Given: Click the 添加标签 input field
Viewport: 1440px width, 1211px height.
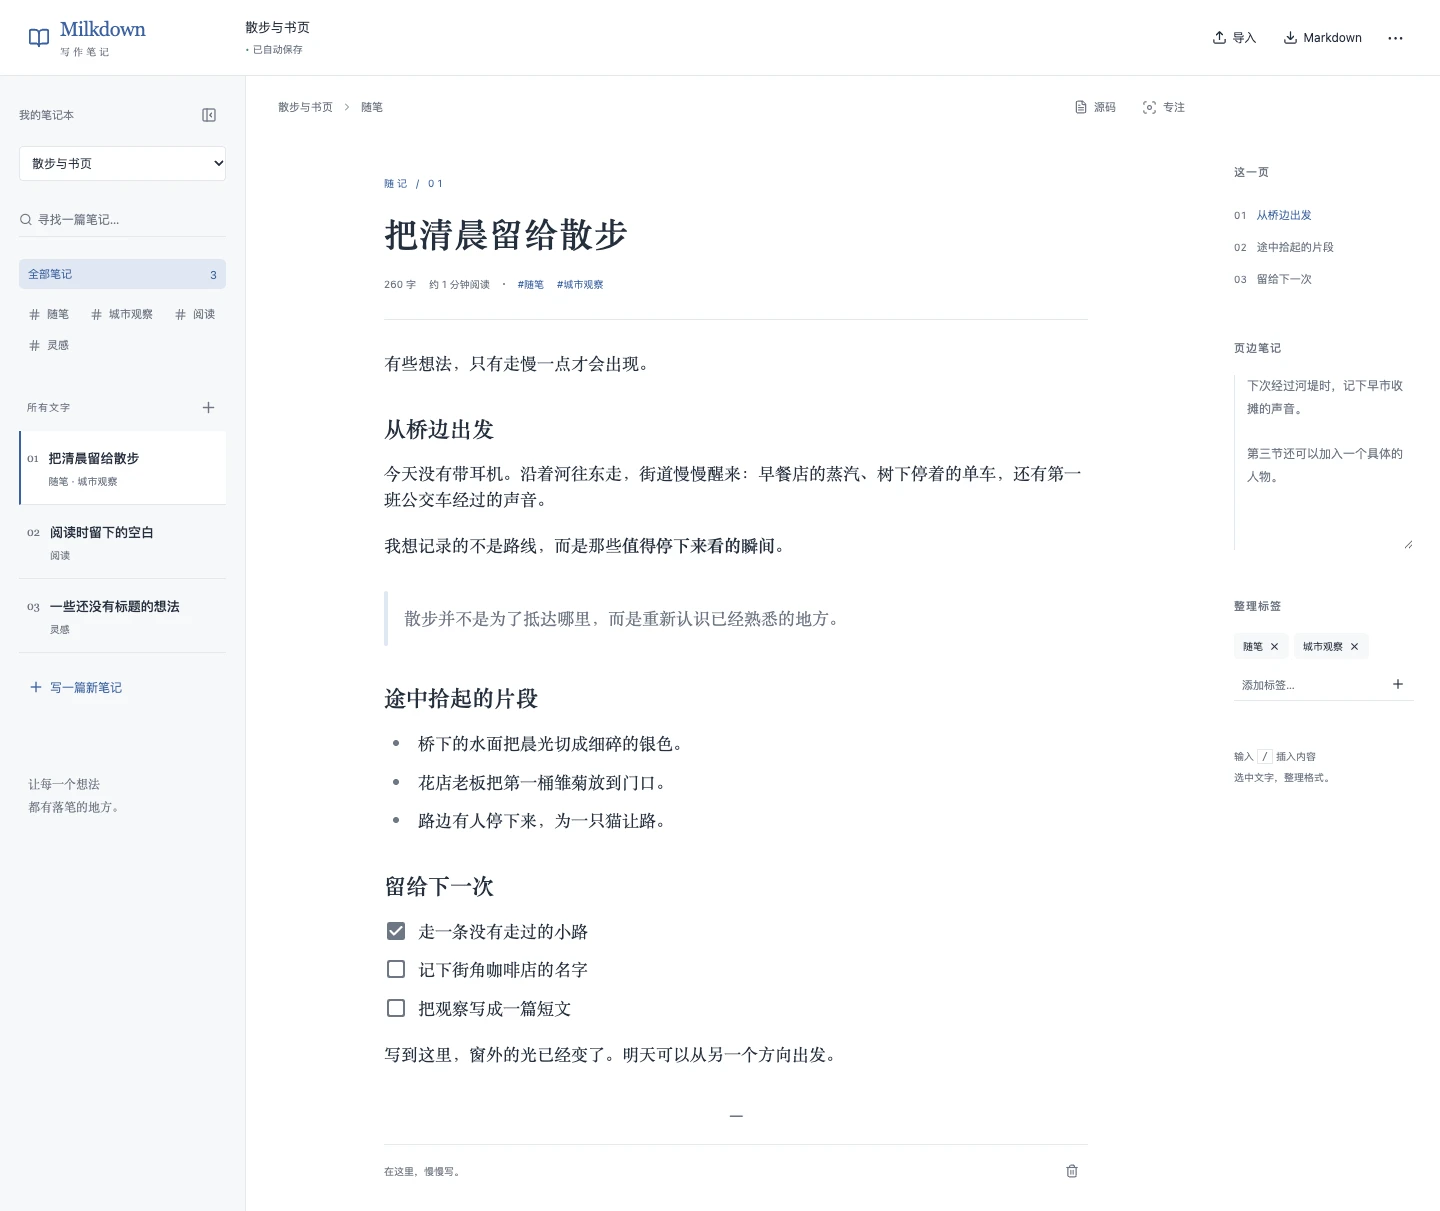Looking at the screenshot, I should pos(1310,685).
